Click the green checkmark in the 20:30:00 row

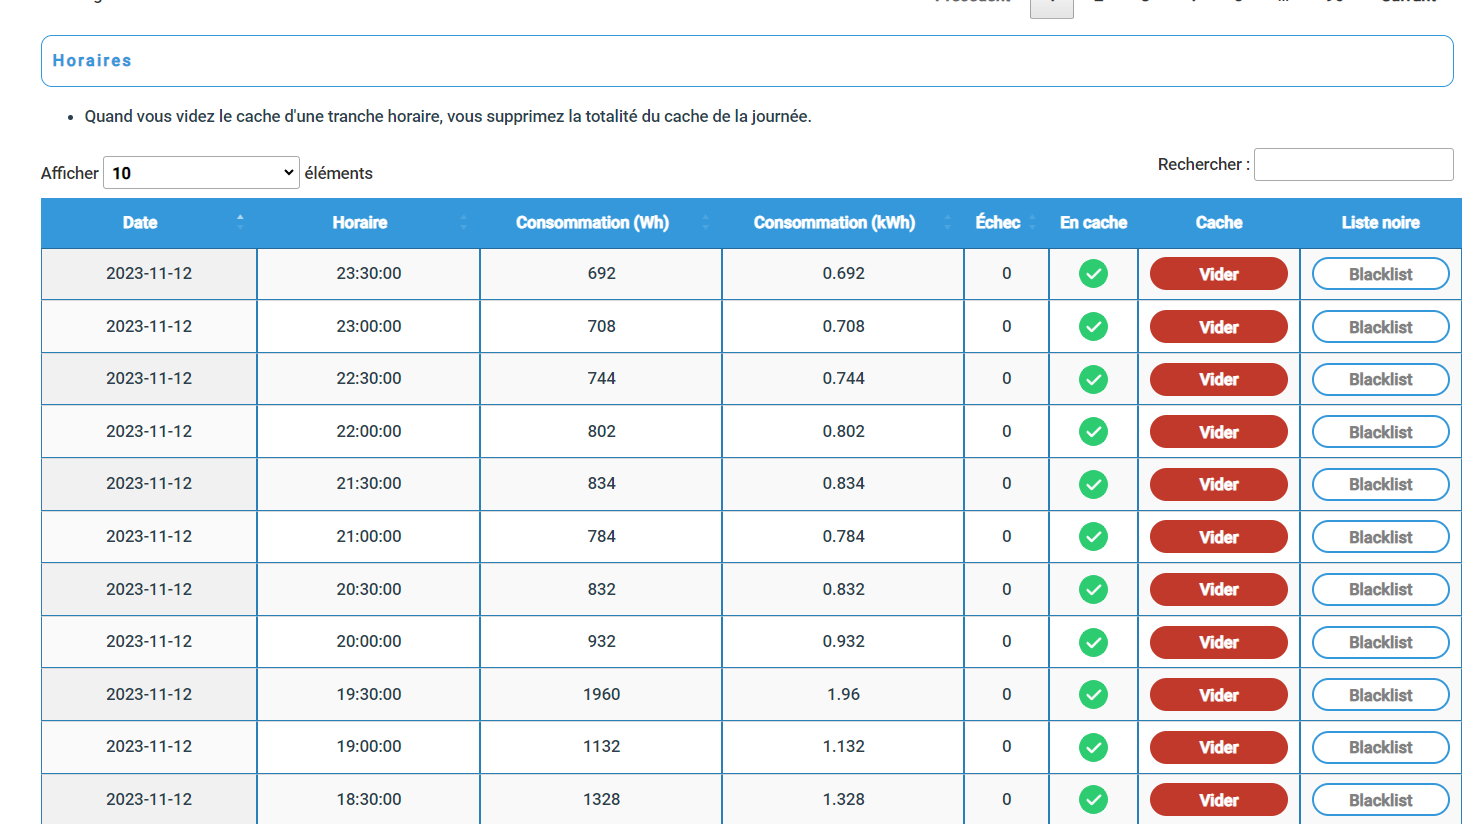pyautogui.click(x=1093, y=590)
